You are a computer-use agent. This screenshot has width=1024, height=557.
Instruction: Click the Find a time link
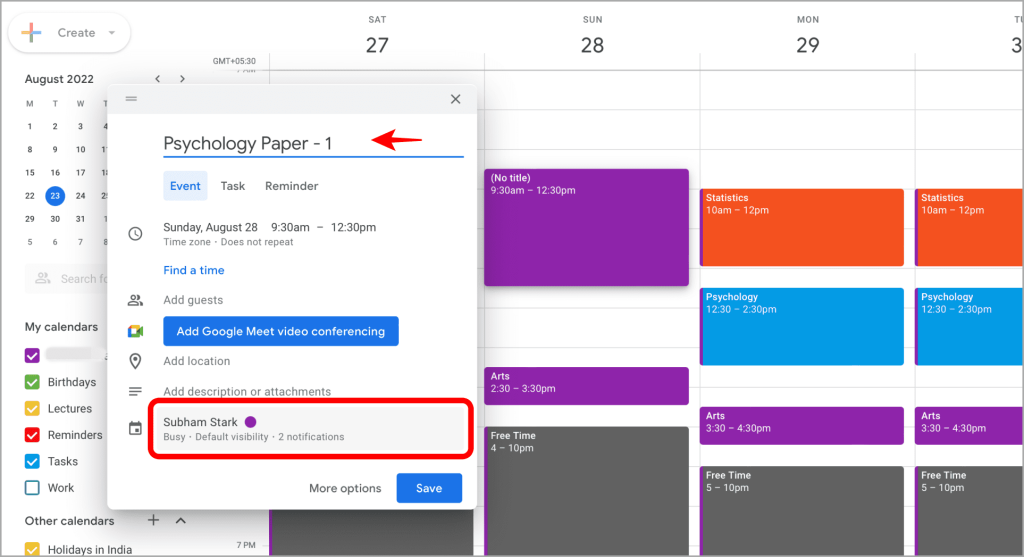tap(193, 270)
